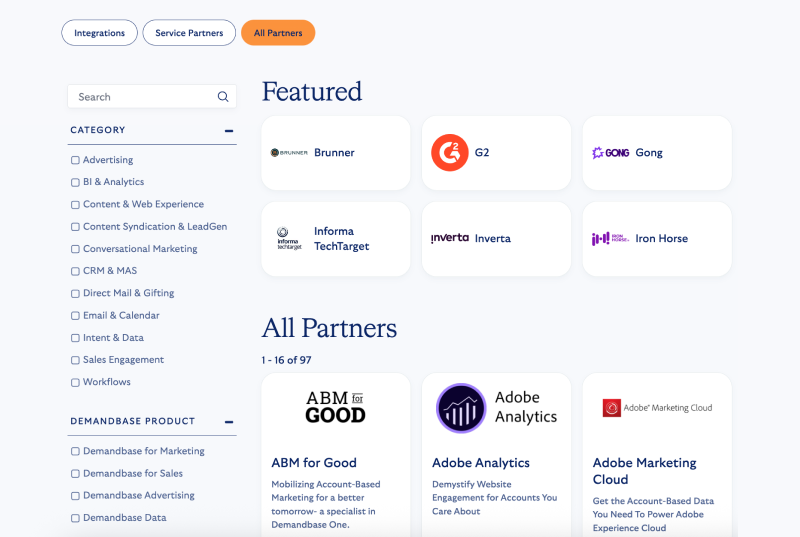The height and width of the screenshot is (537, 800).
Task: Open the Brunner featured partner name
Action: (334, 152)
